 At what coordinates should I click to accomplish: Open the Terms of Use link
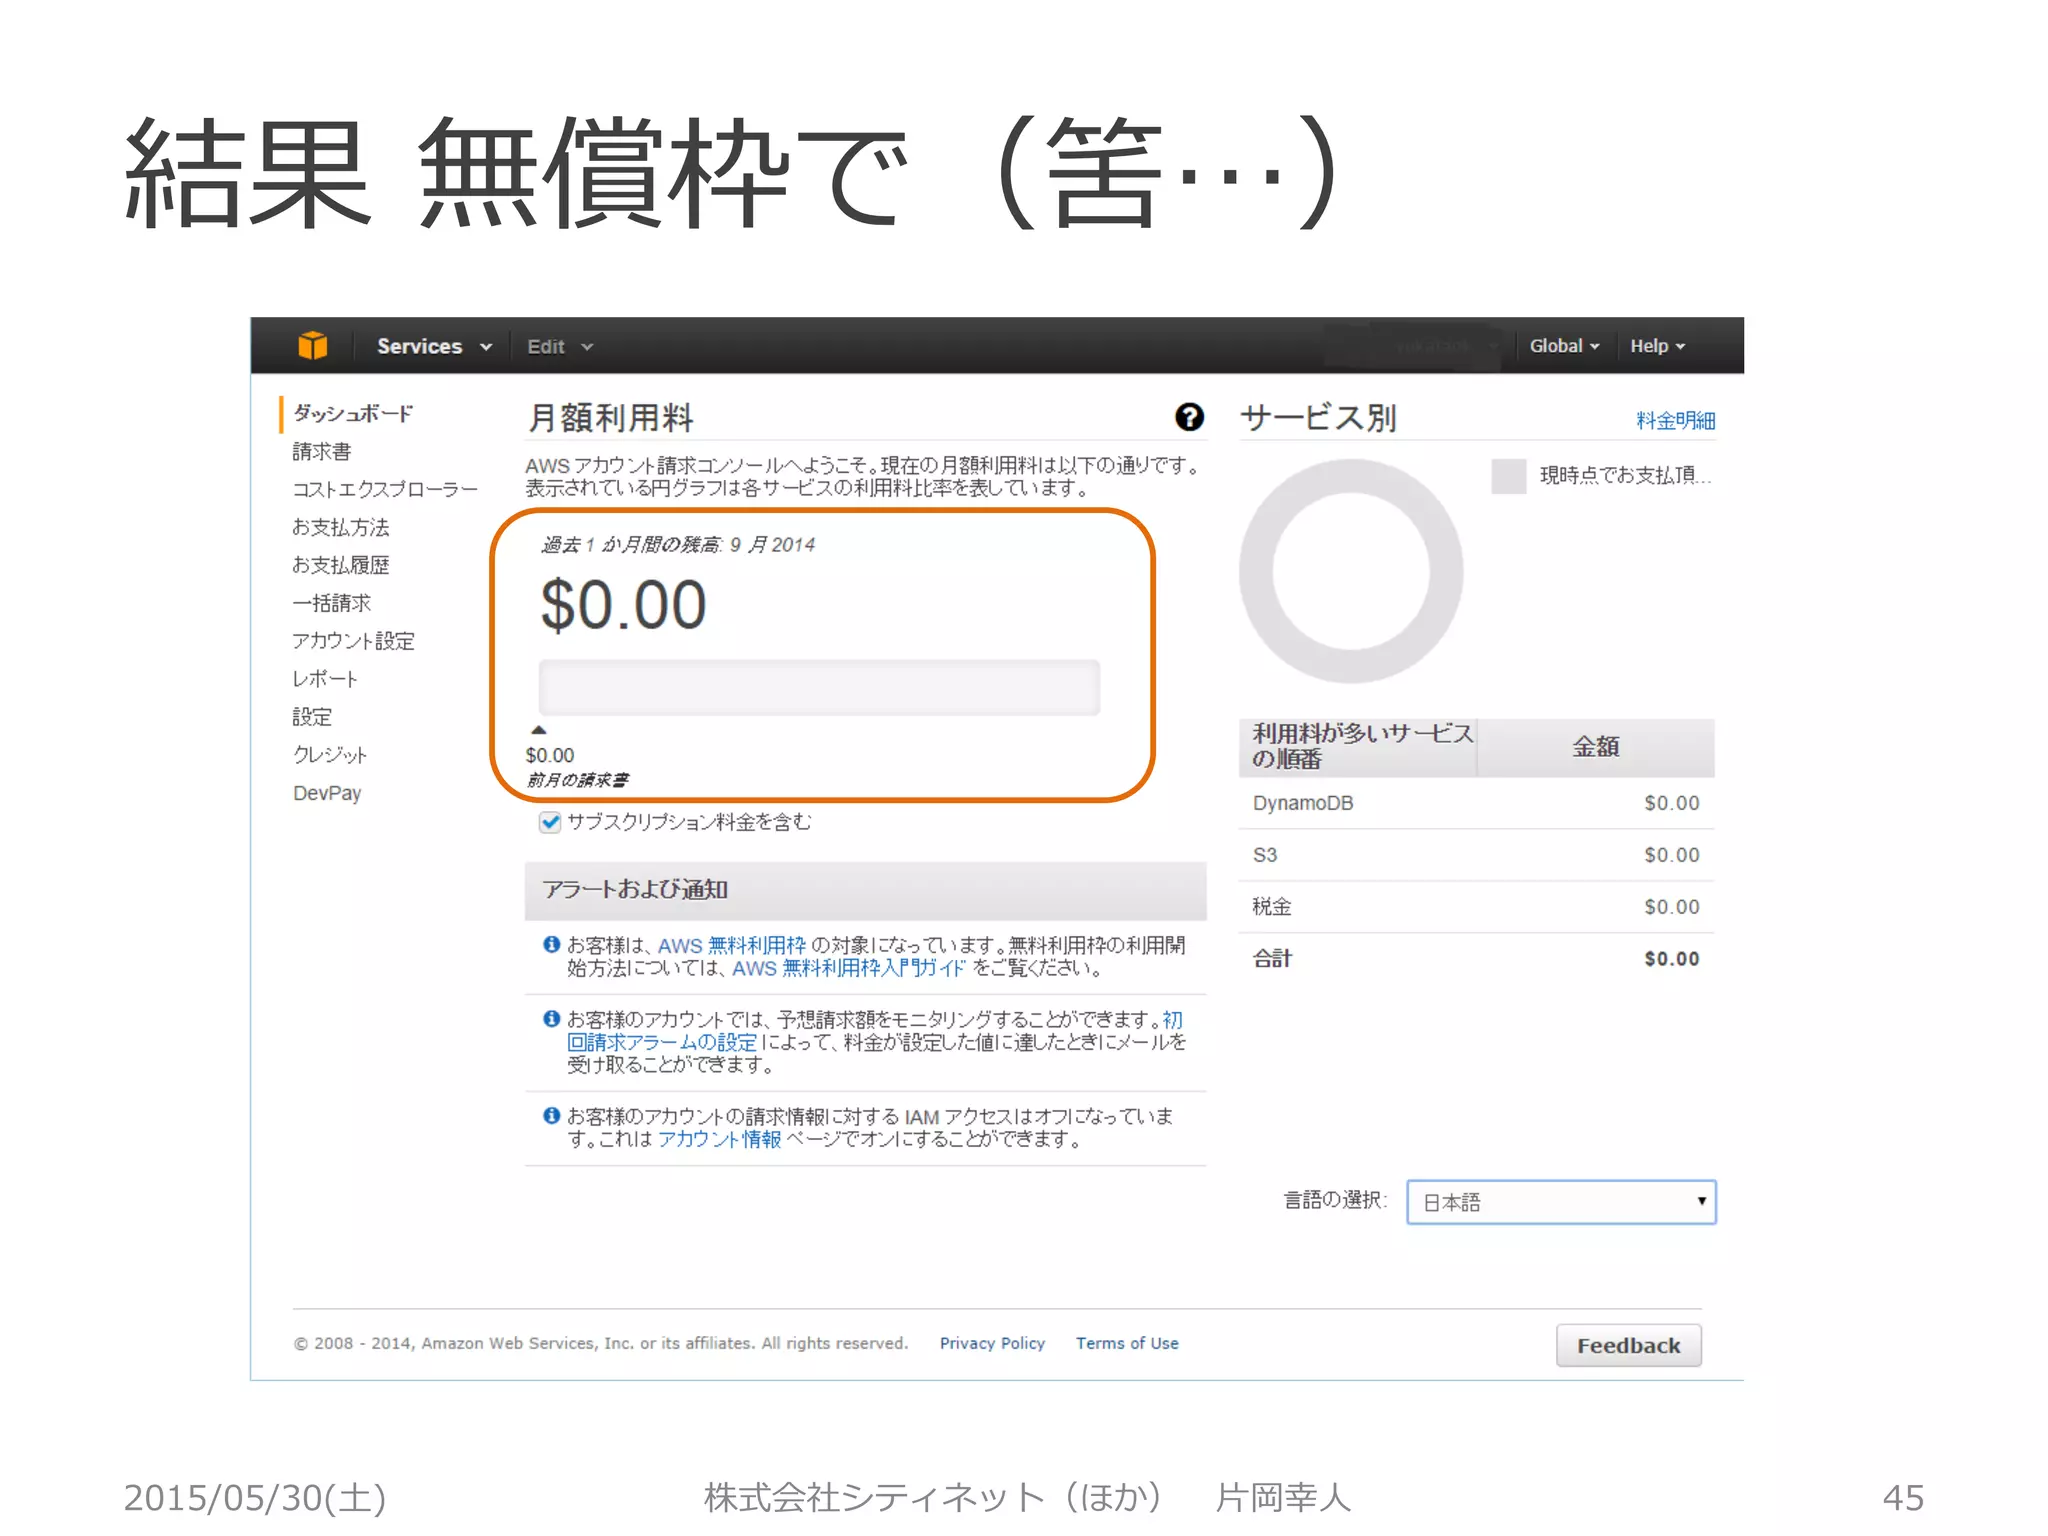point(1127,1343)
